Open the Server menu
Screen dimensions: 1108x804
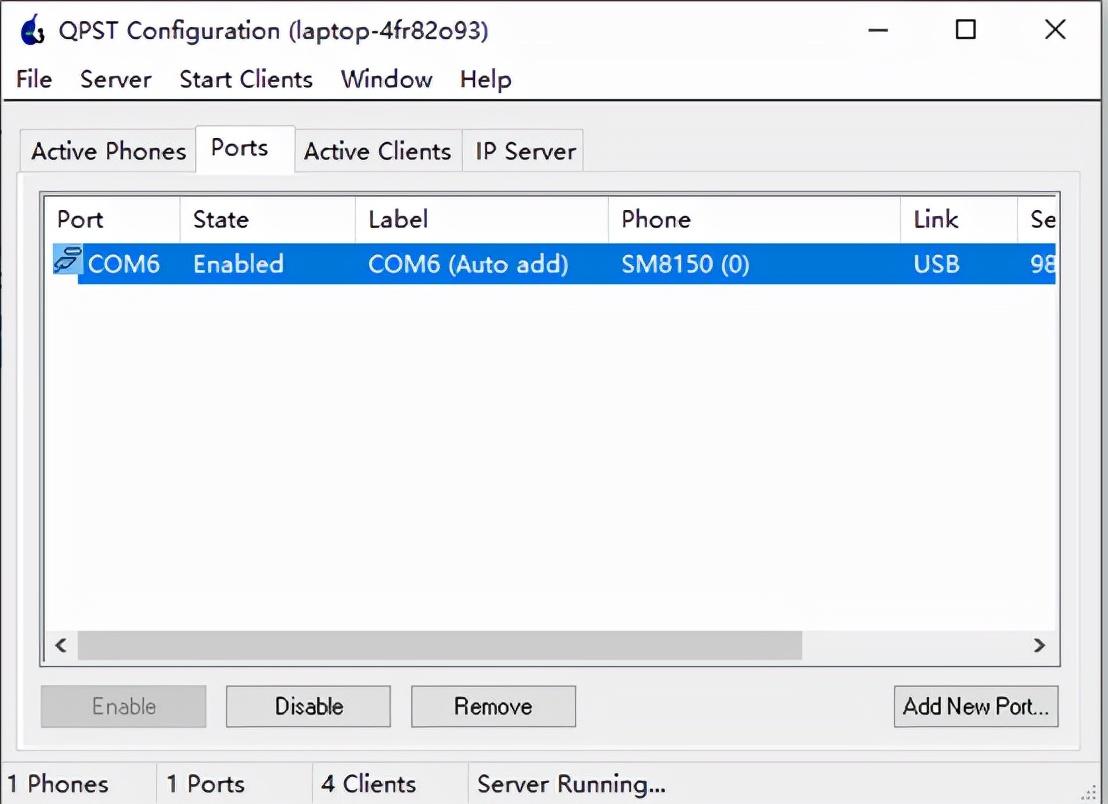coord(116,79)
